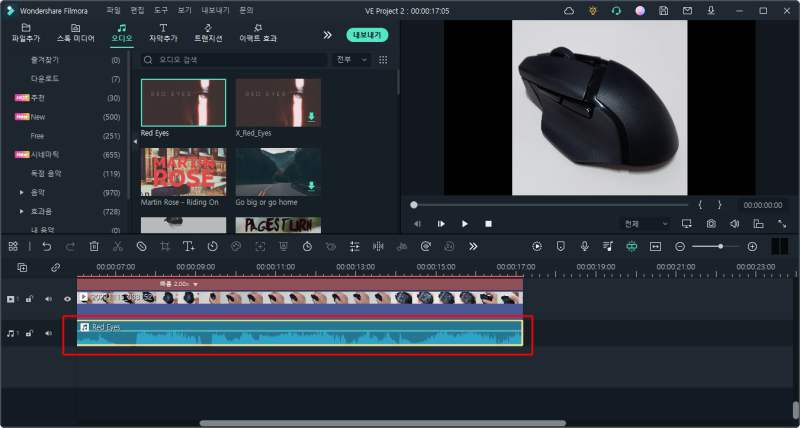Toggle grid view of audio library
This screenshot has height=428, width=800.
(383, 60)
